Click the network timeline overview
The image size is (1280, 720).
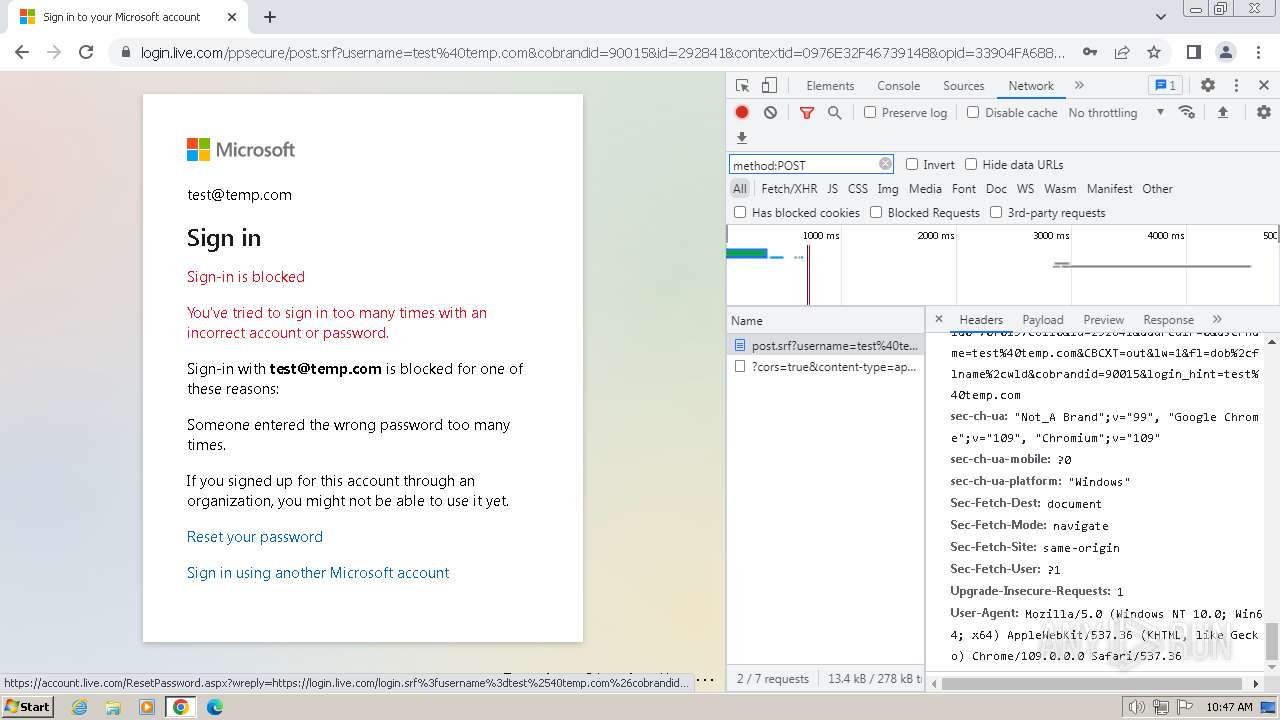(x=1003, y=265)
